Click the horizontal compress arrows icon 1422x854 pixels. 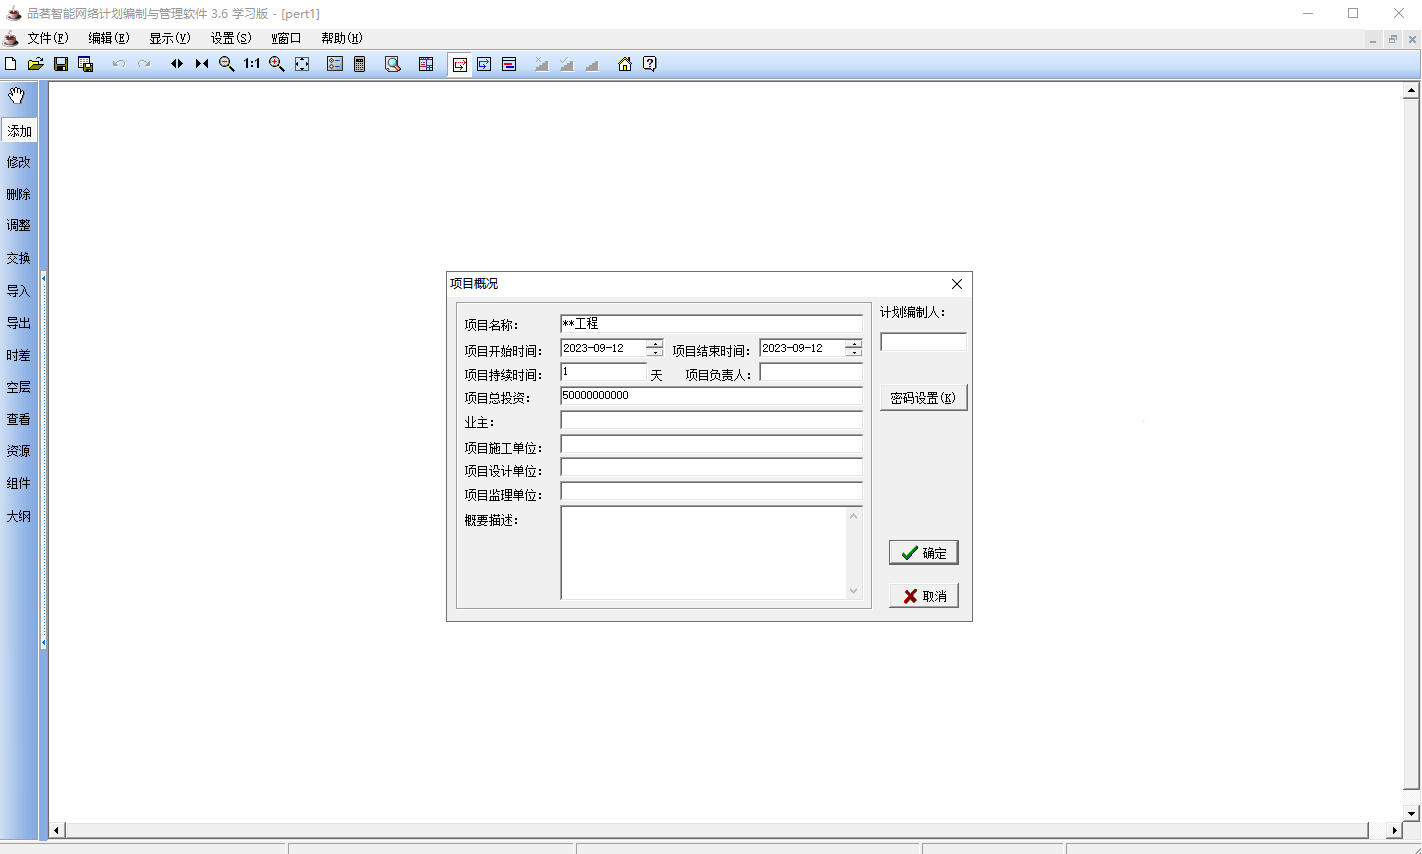pos(202,64)
